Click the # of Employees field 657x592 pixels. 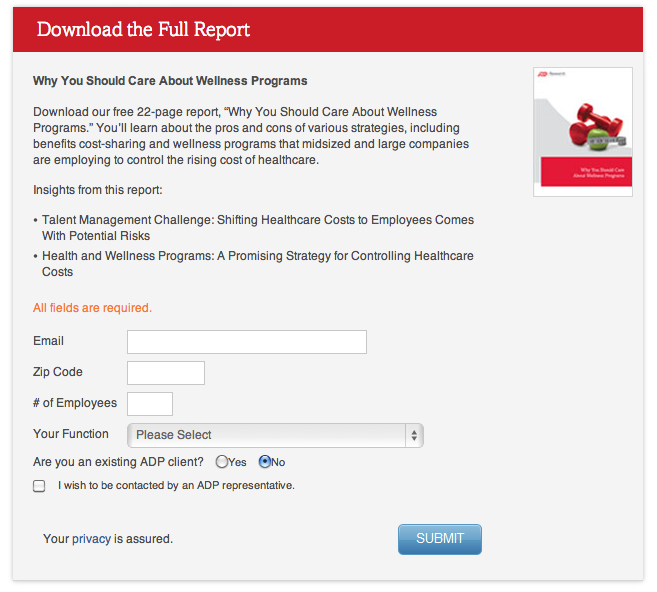tap(150, 404)
